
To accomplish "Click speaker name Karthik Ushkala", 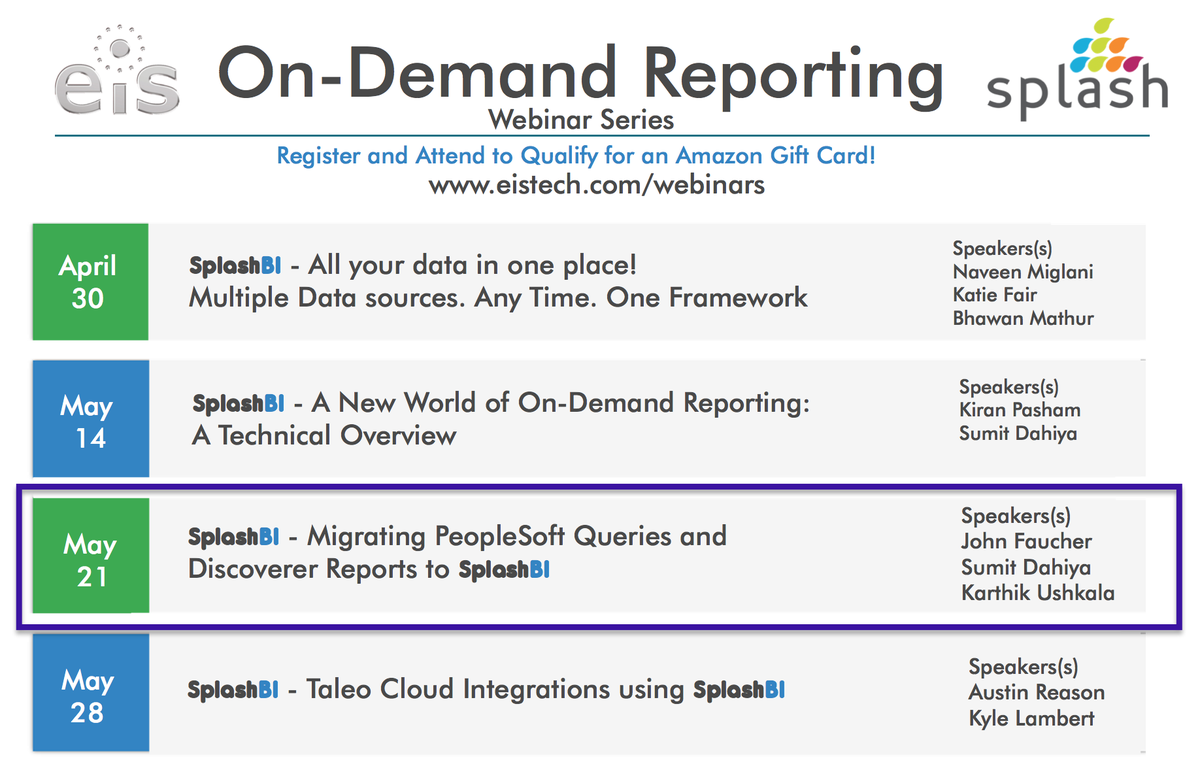I will point(1038,593).
